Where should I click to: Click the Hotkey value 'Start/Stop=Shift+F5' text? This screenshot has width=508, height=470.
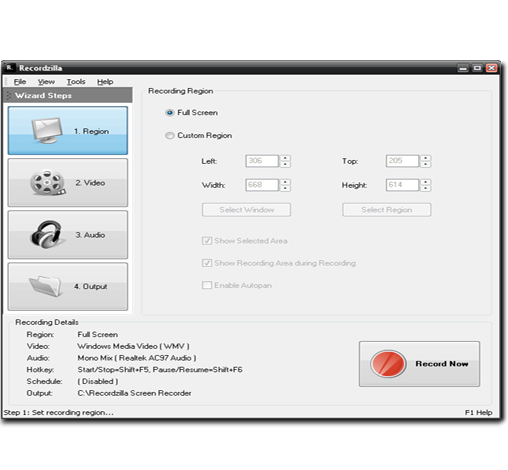(113, 370)
